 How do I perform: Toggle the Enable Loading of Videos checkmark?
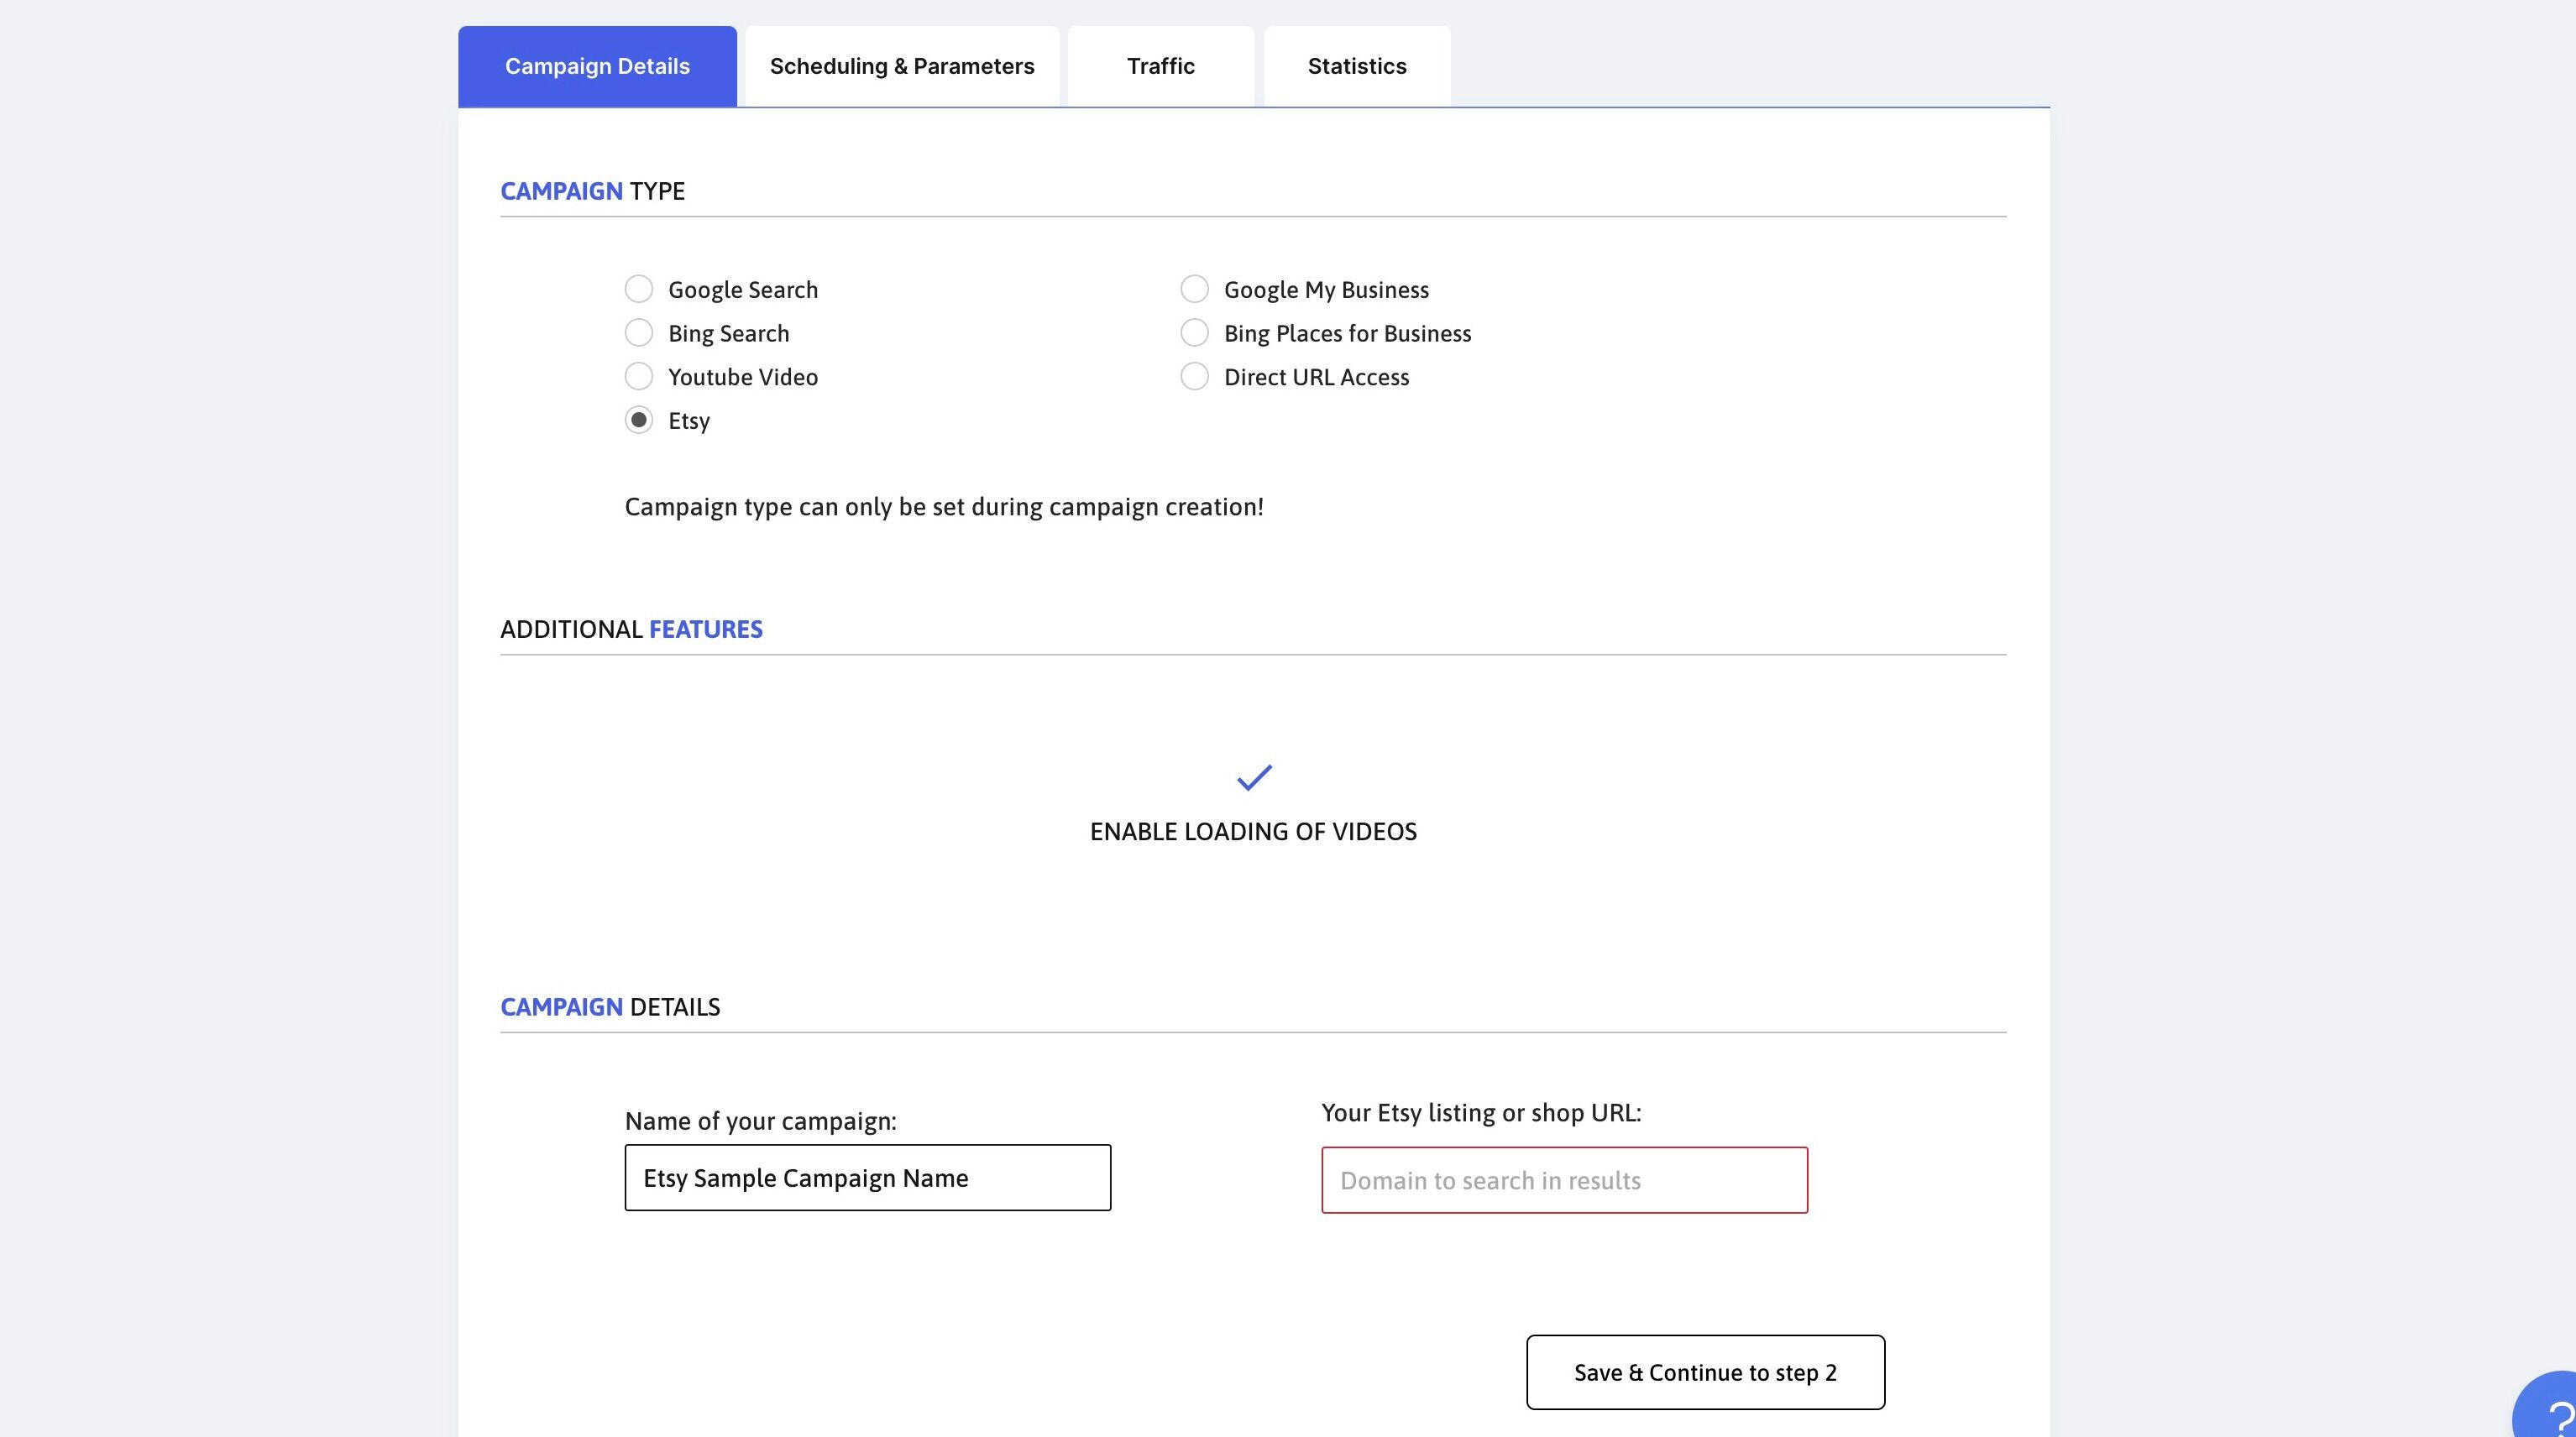[x=1254, y=777]
